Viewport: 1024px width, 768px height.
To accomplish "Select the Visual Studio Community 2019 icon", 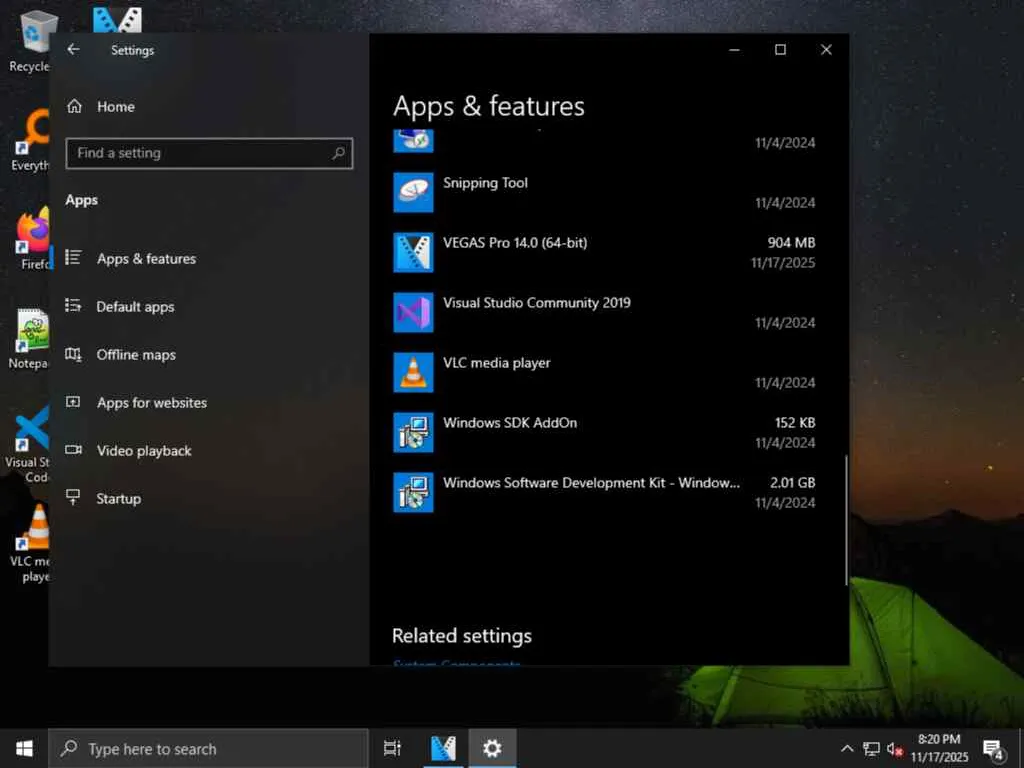I will click(x=413, y=313).
